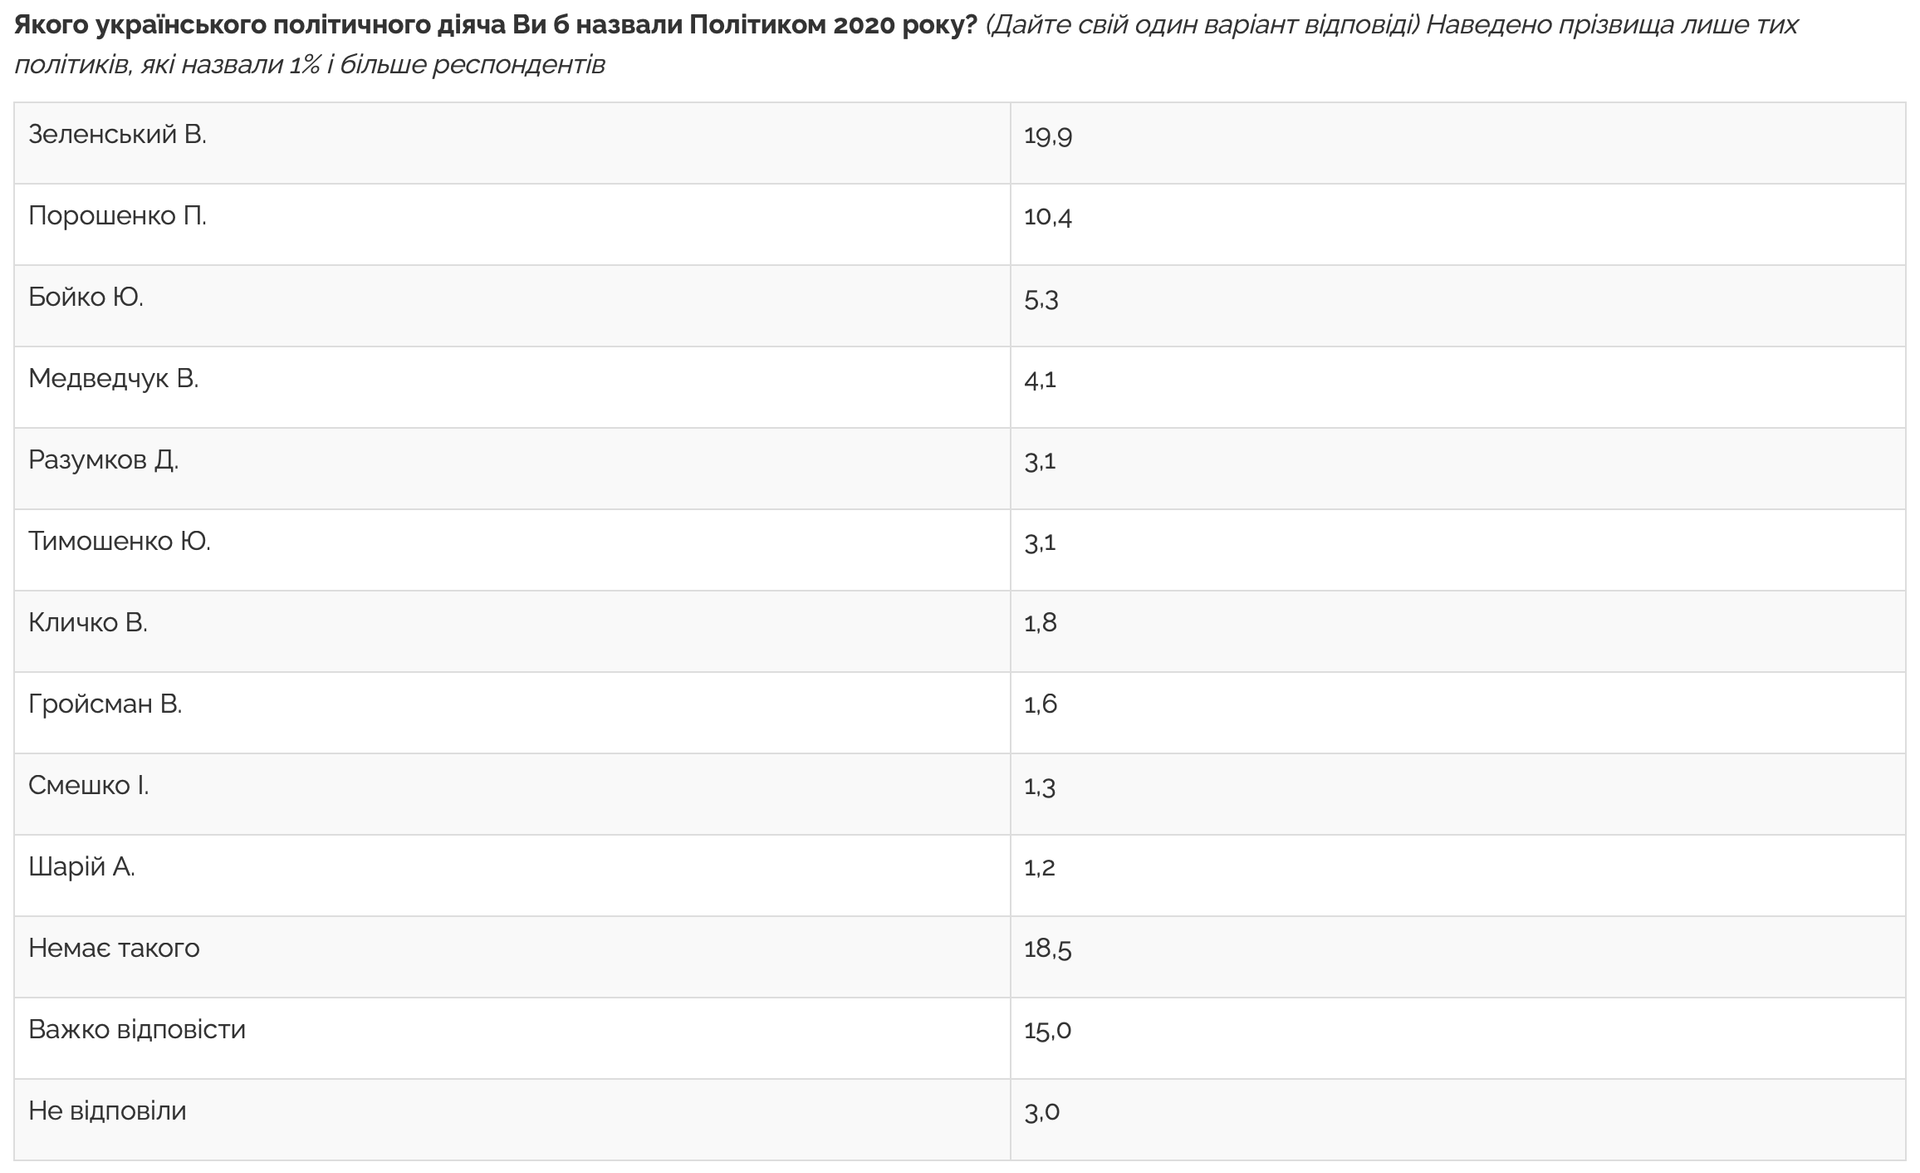Screen dimensions: 1920x1173
Task: Select the Зеленський В. name cell
Action: (x=118, y=135)
